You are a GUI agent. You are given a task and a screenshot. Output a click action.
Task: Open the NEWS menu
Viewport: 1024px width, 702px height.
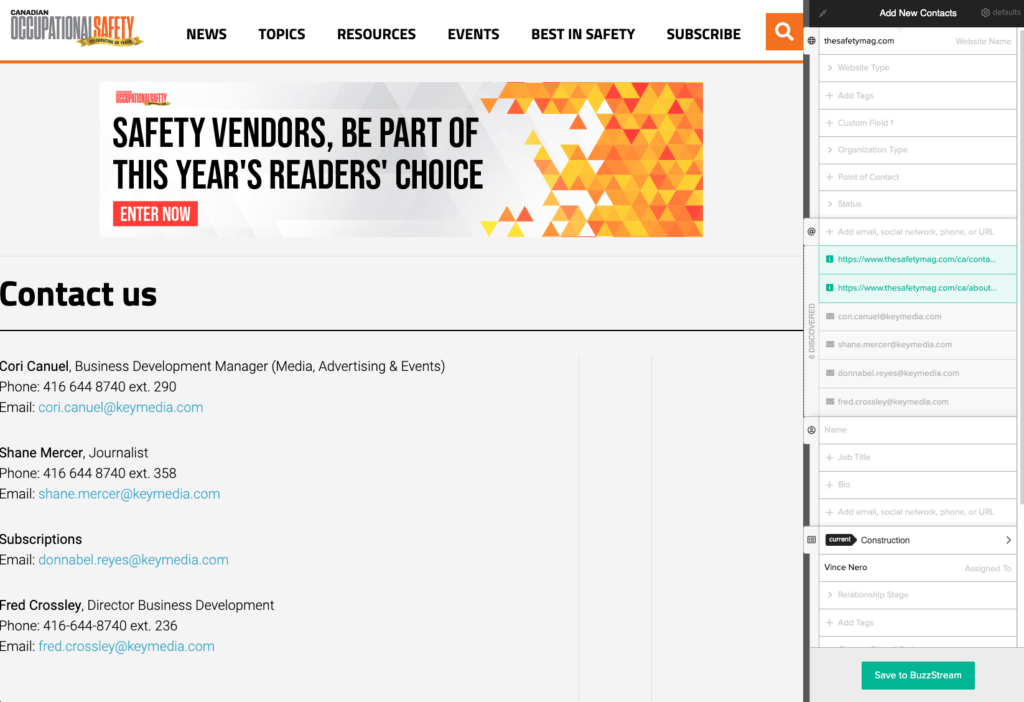click(206, 34)
